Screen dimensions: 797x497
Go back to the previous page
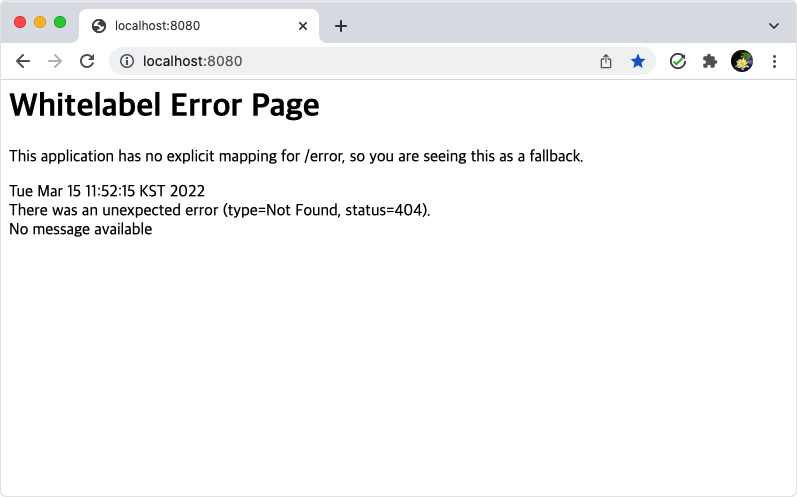23,61
